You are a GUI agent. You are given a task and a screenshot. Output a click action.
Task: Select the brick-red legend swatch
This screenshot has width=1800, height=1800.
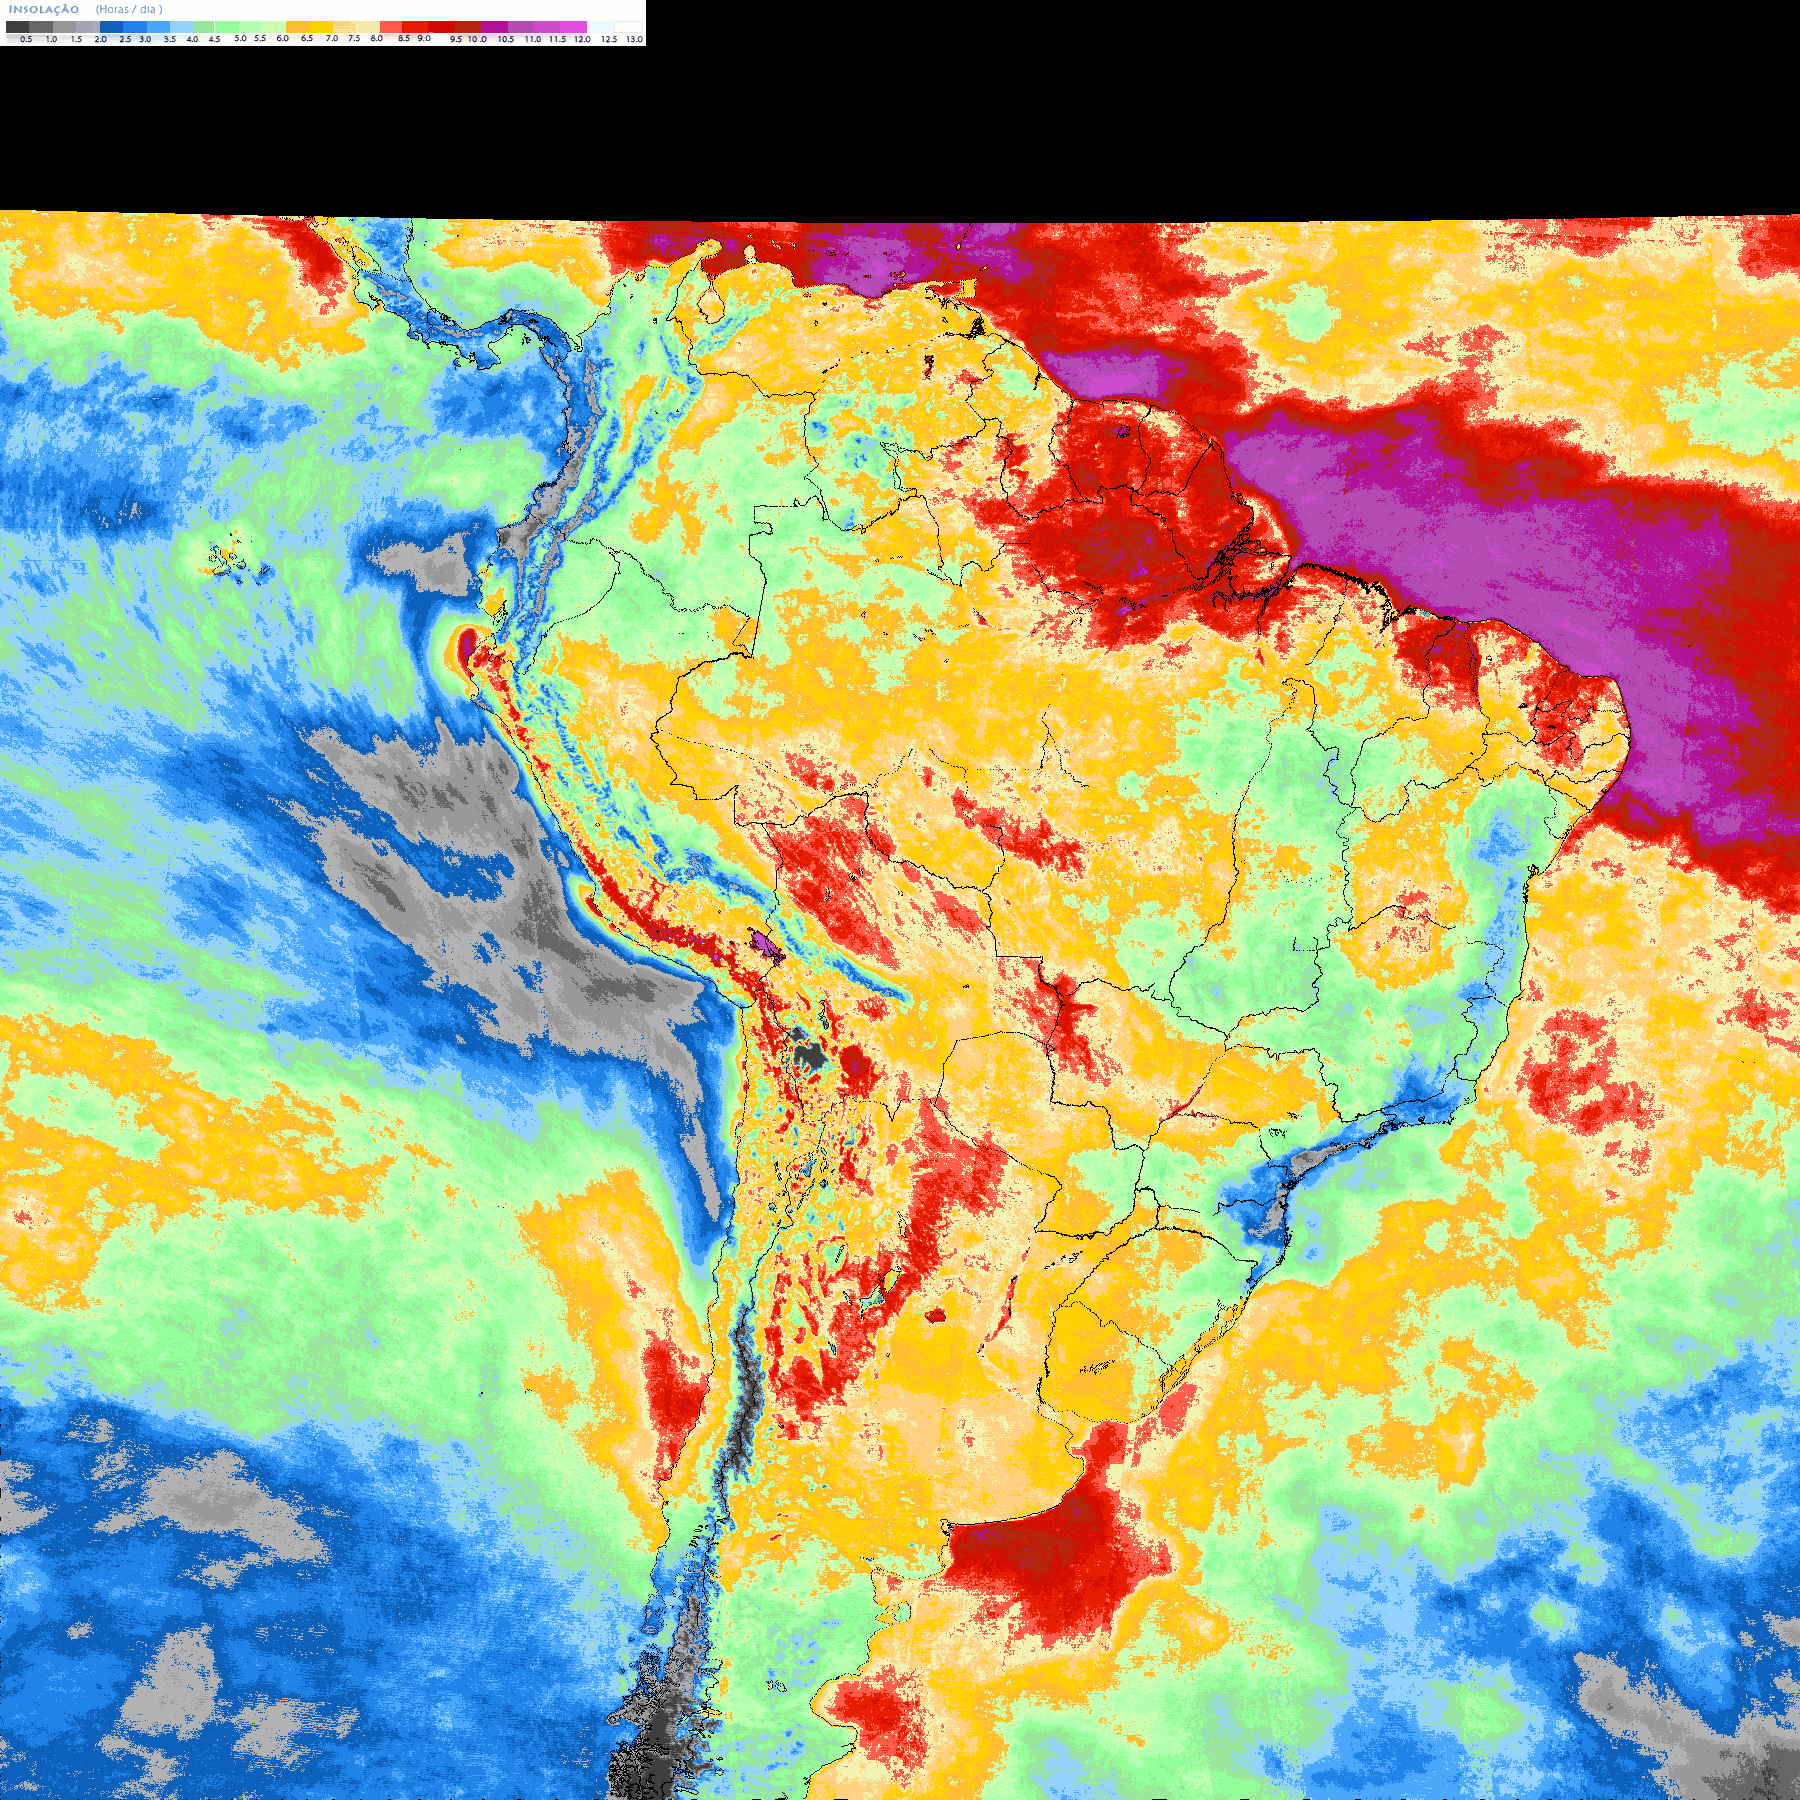tap(468, 27)
